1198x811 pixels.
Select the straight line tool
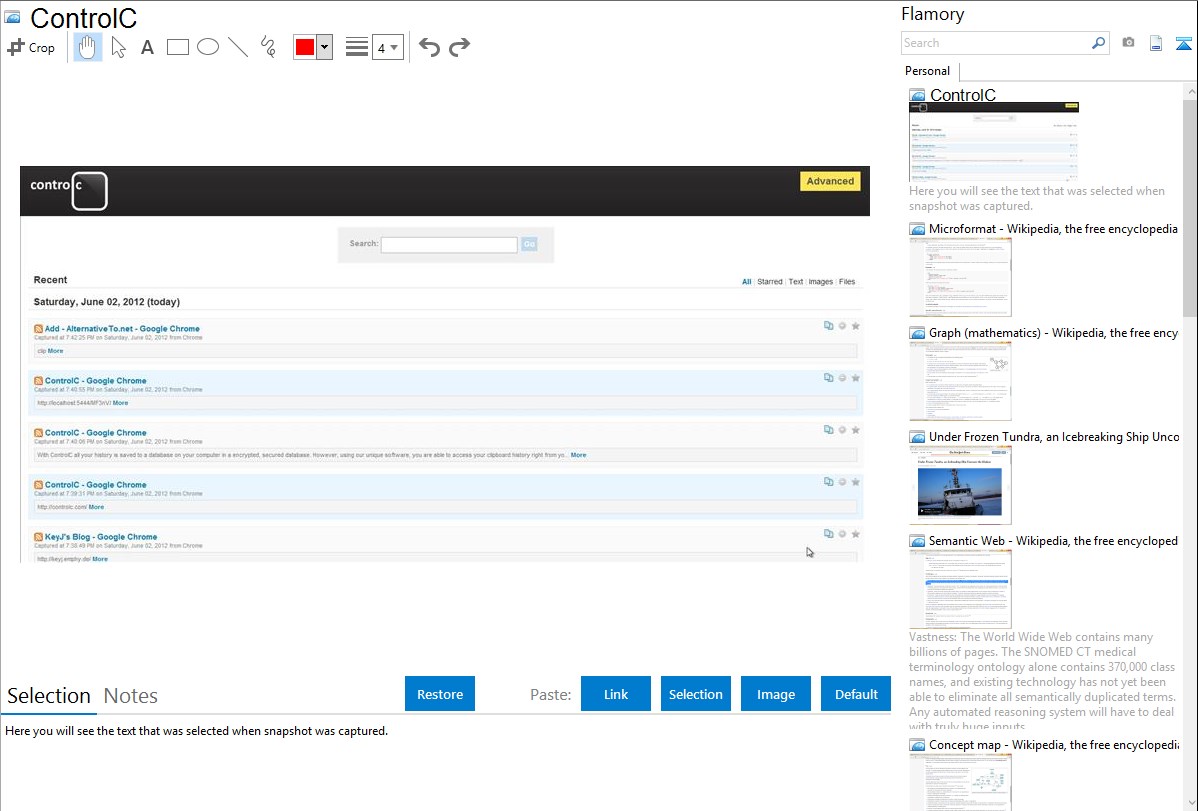click(237, 47)
